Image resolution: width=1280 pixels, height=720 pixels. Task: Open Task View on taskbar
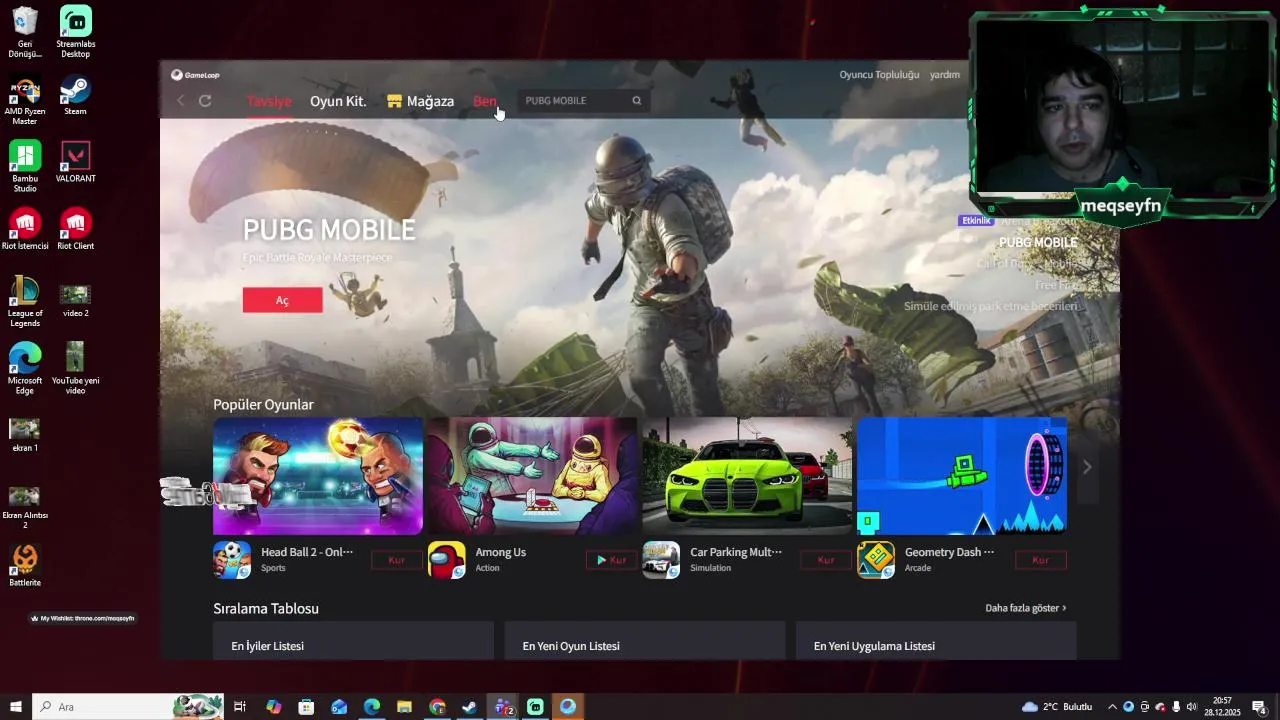tap(240, 707)
